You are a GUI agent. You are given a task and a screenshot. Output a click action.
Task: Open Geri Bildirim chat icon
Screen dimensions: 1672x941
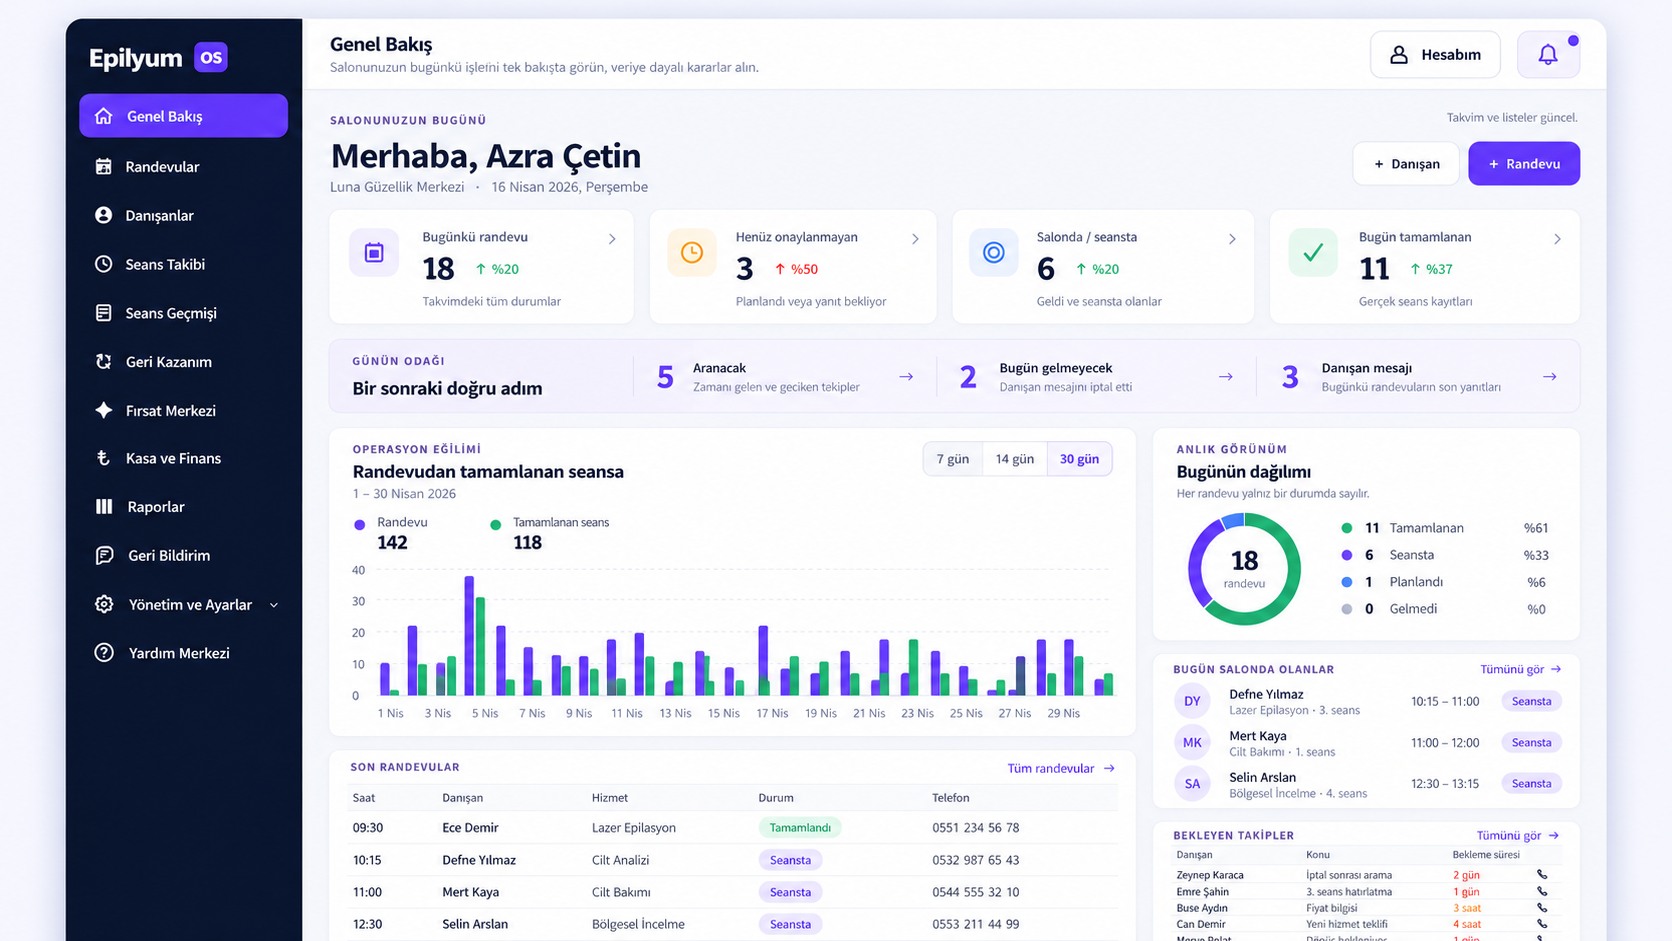click(104, 555)
